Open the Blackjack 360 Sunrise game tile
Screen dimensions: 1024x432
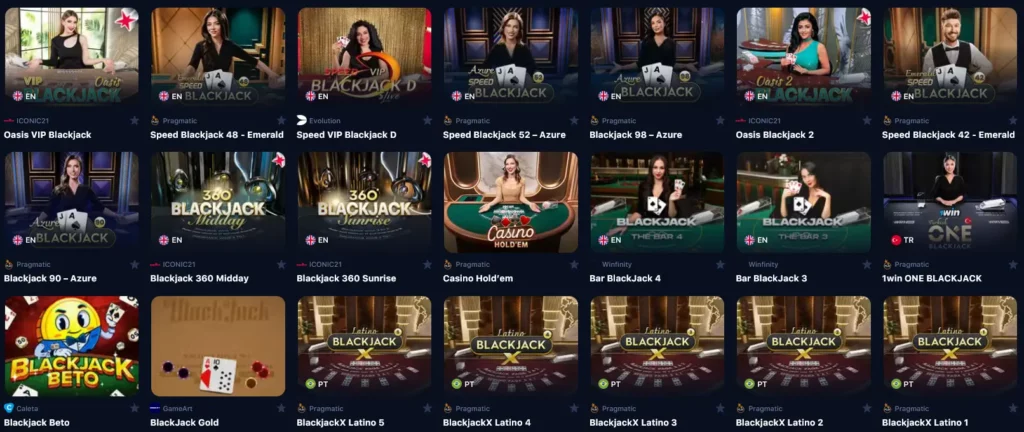click(x=364, y=202)
